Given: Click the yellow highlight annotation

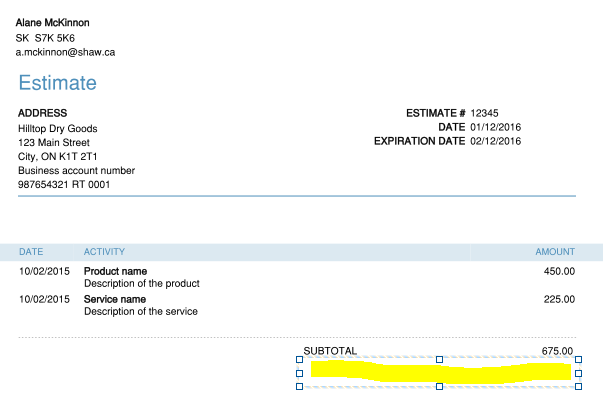Looking at the screenshot, I should 441,372.
